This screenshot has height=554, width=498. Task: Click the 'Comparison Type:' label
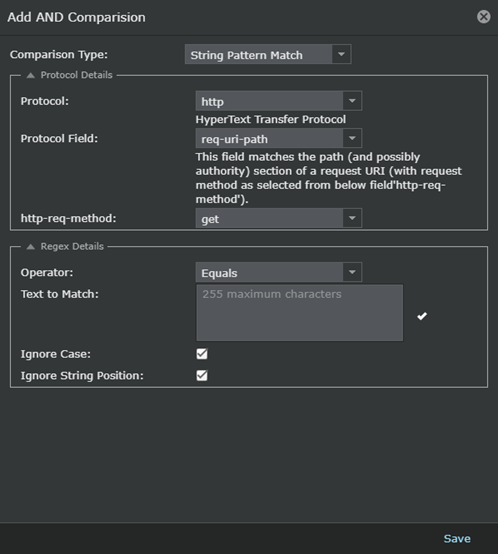coord(59,55)
